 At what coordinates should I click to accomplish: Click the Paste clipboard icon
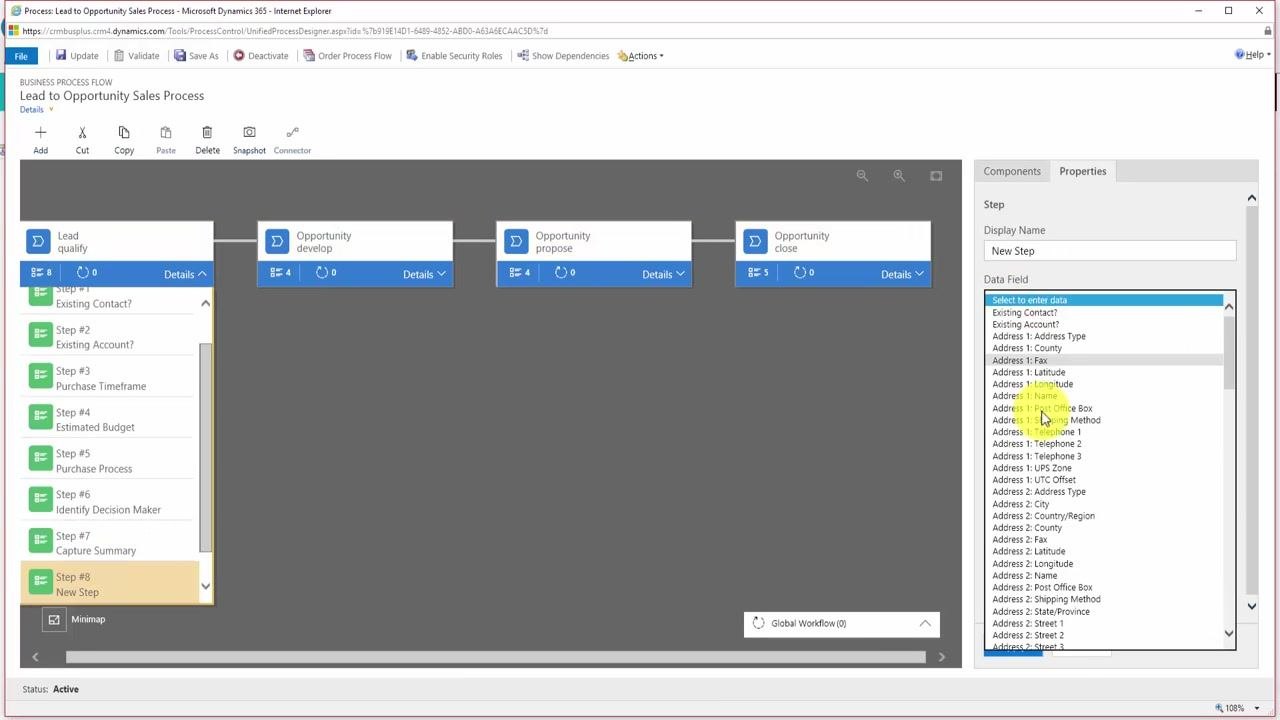tap(166, 132)
